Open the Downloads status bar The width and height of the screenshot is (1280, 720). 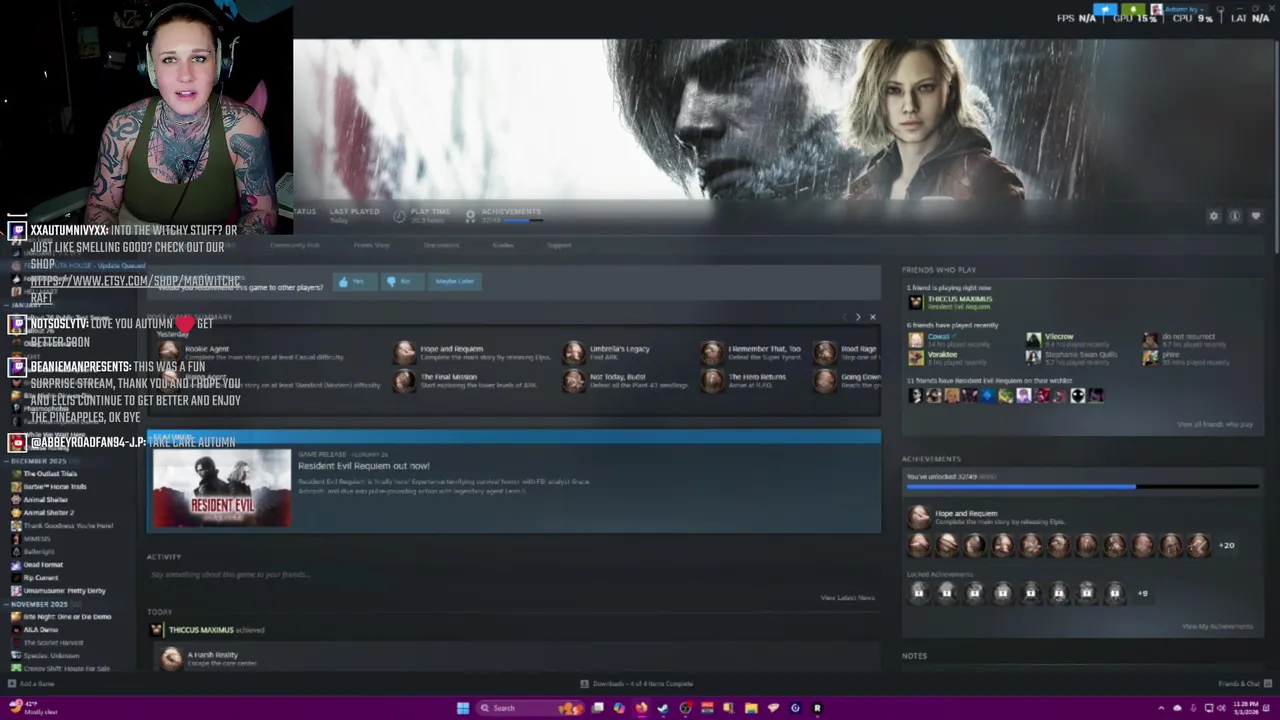[637, 684]
